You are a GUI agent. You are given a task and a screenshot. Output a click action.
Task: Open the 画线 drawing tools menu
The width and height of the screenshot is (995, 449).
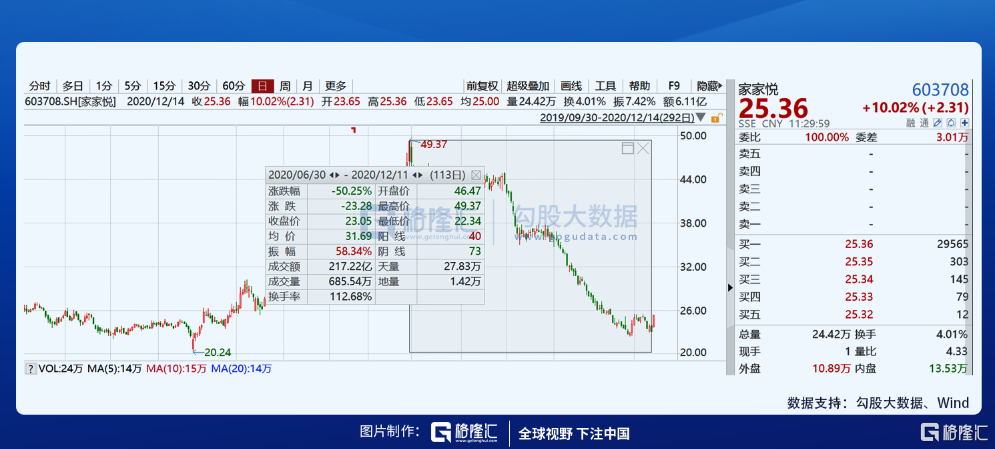pos(571,86)
